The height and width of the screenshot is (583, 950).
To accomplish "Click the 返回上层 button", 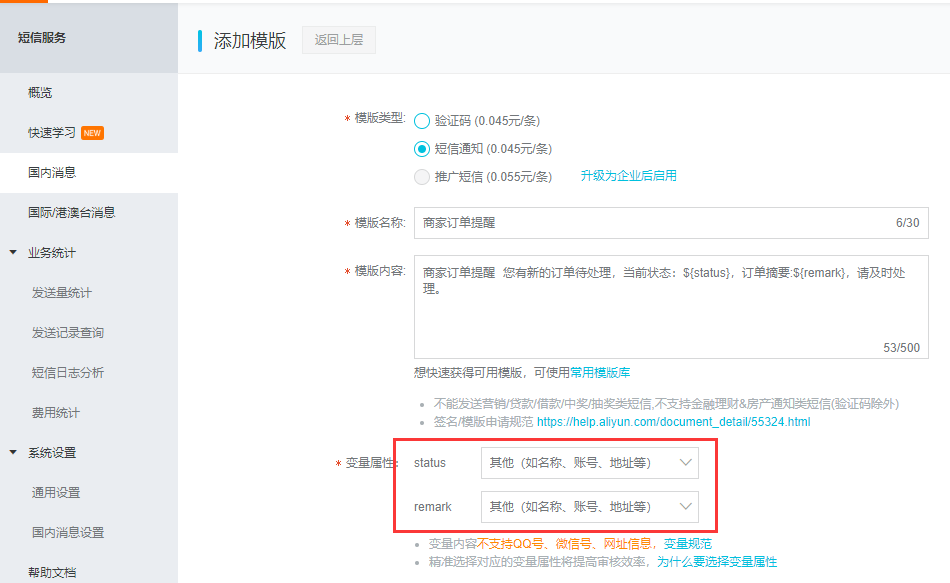I will click(x=338, y=41).
